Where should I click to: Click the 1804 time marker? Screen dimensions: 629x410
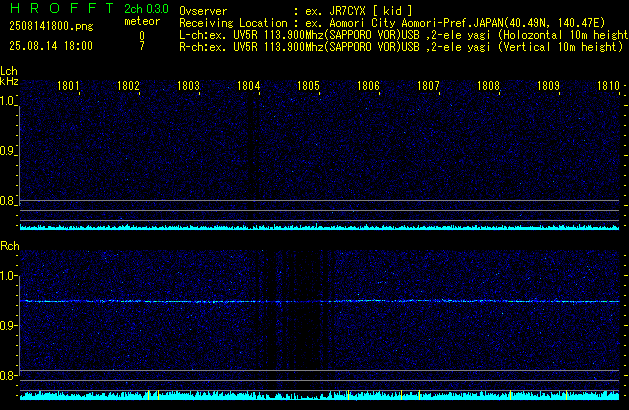(x=248, y=86)
